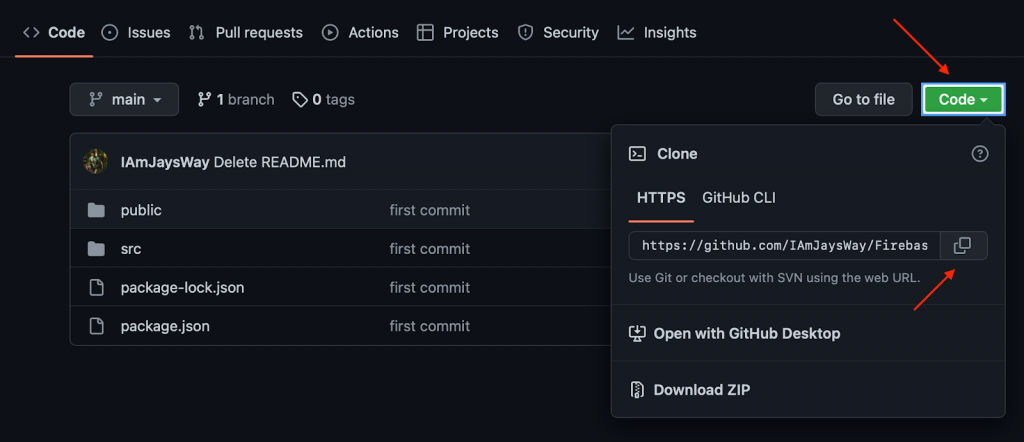
Task: Click the clone URL text field
Action: click(x=784, y=245)
